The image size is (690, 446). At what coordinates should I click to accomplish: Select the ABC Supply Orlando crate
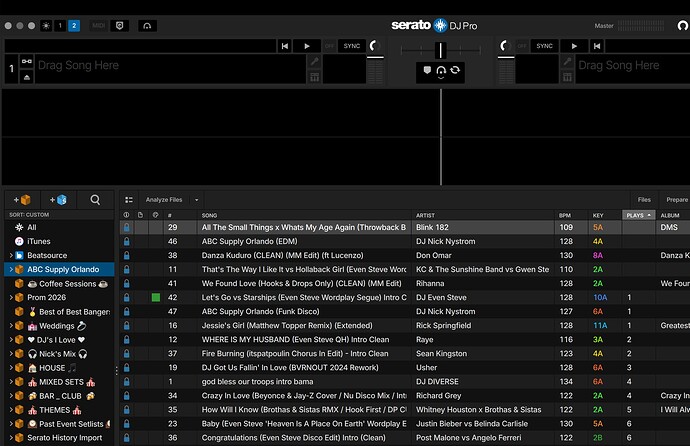point(63,270)
